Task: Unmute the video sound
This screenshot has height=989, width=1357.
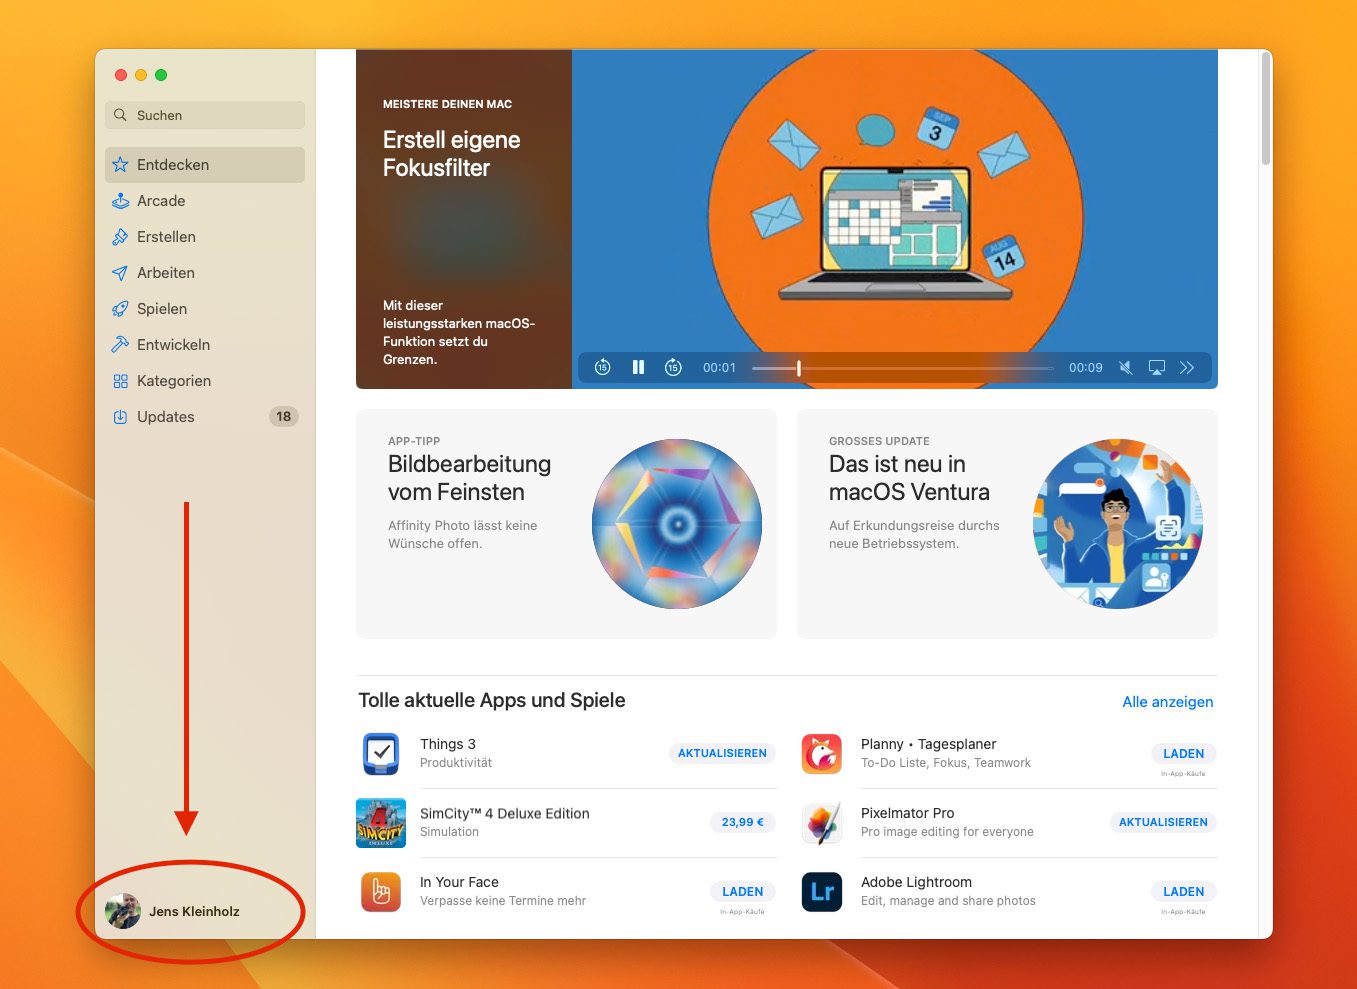Action: pos(1125,368)
